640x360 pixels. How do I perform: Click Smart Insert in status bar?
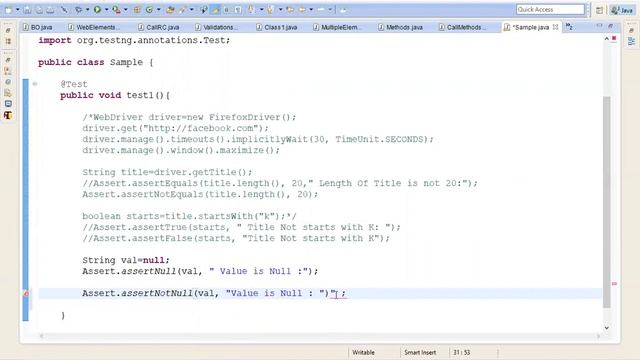pos(420,352)
